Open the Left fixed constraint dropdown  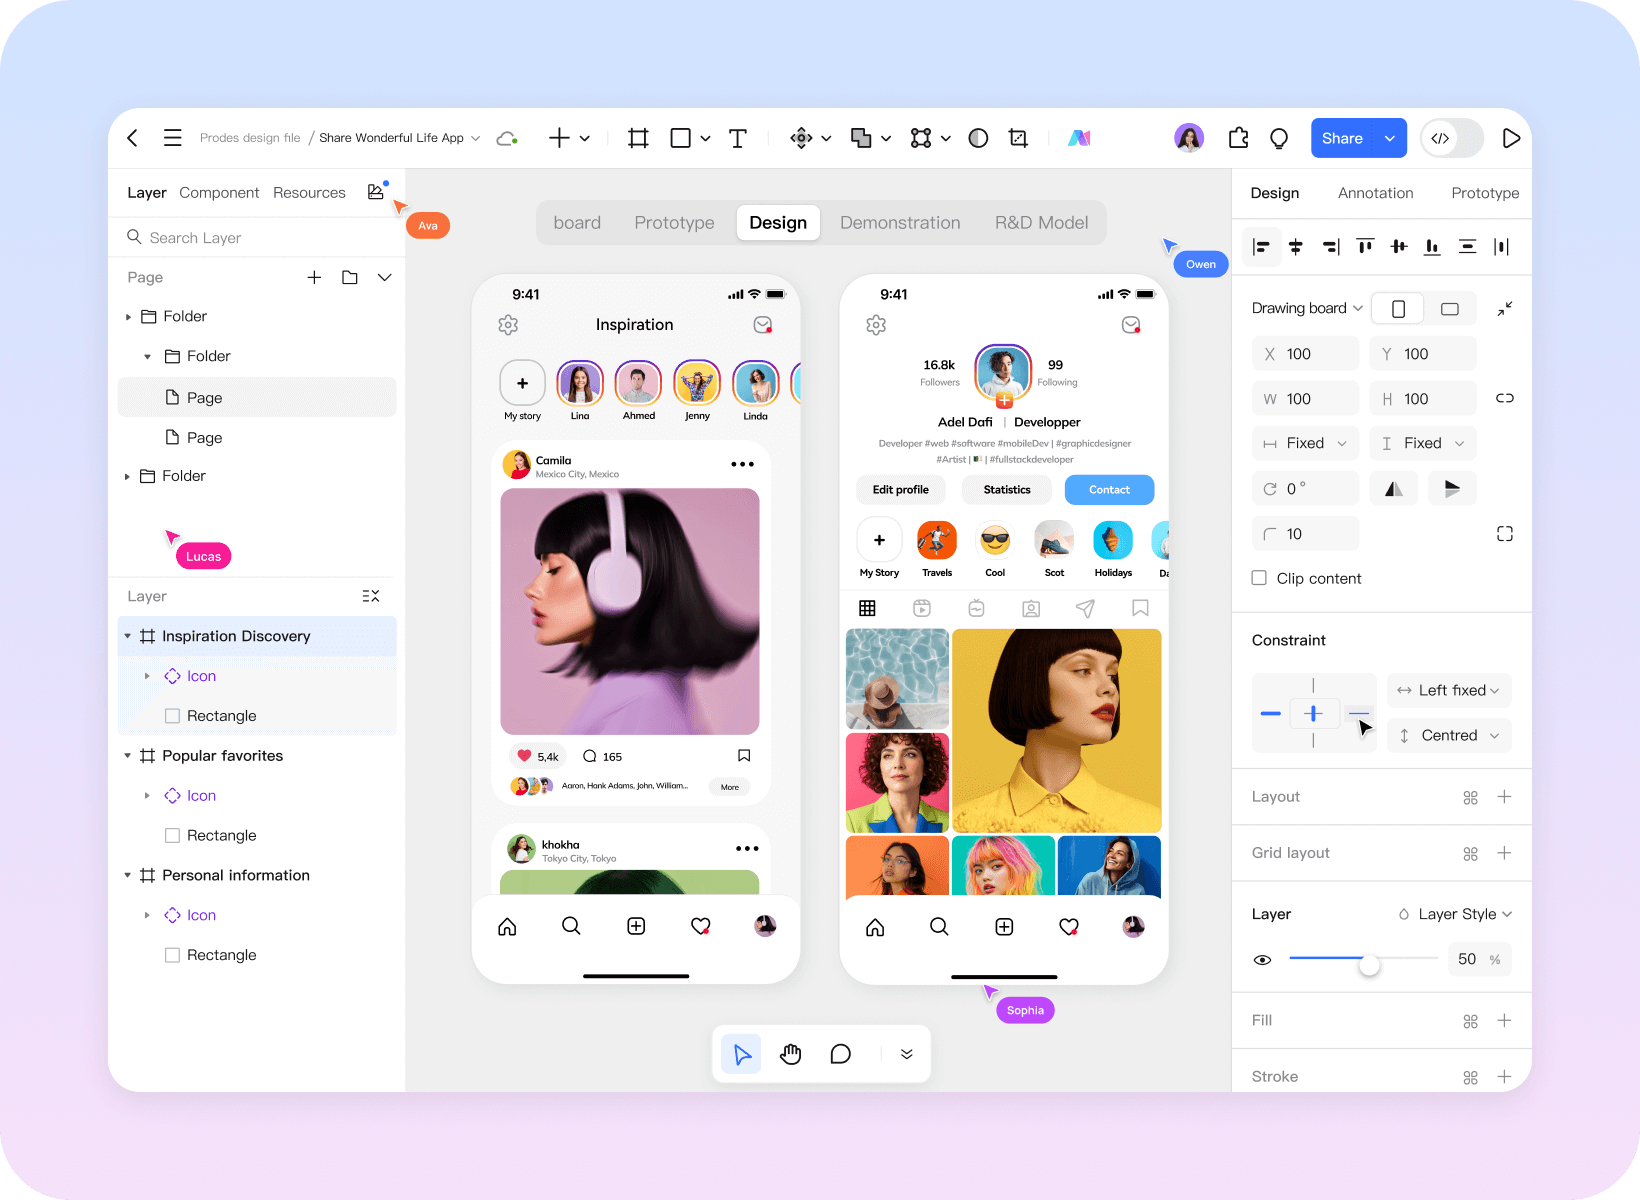click(1449, 690)
